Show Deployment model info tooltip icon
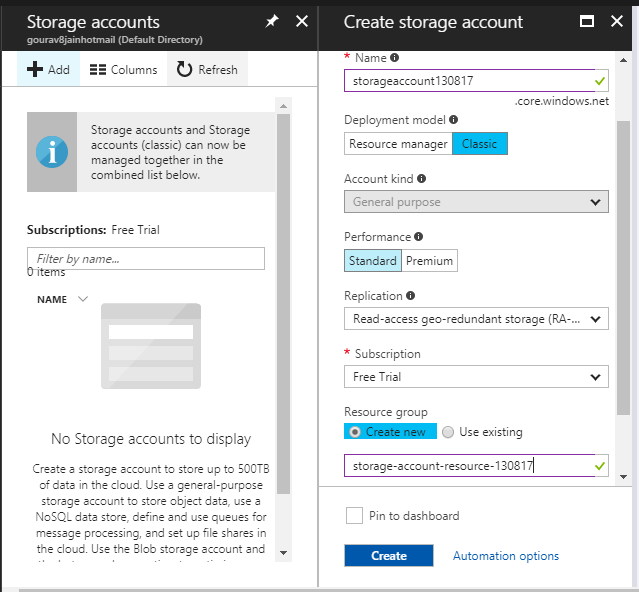 (x=454, y=120)
